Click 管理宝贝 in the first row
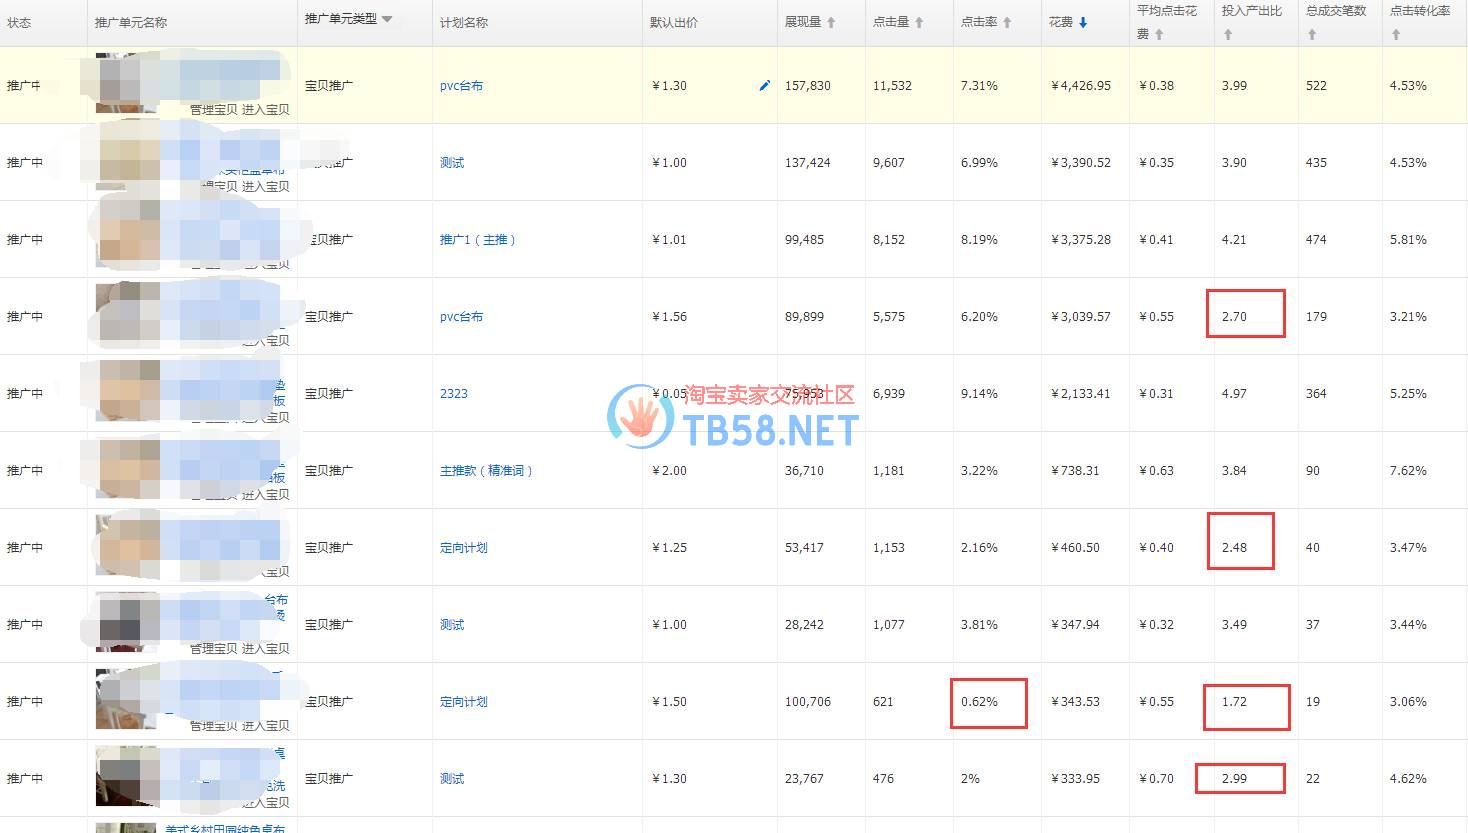Screen dimensions: 1468x833 tap(213, 110)
